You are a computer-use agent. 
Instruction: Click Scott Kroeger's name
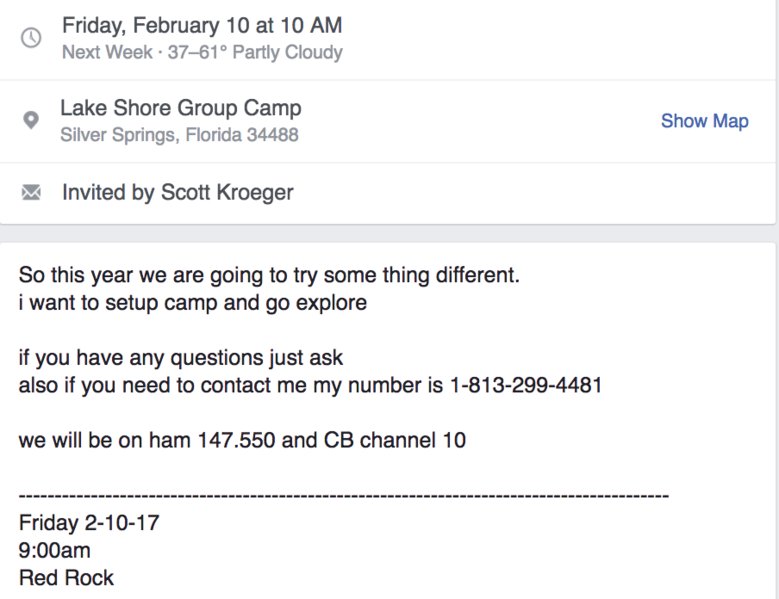227,192
